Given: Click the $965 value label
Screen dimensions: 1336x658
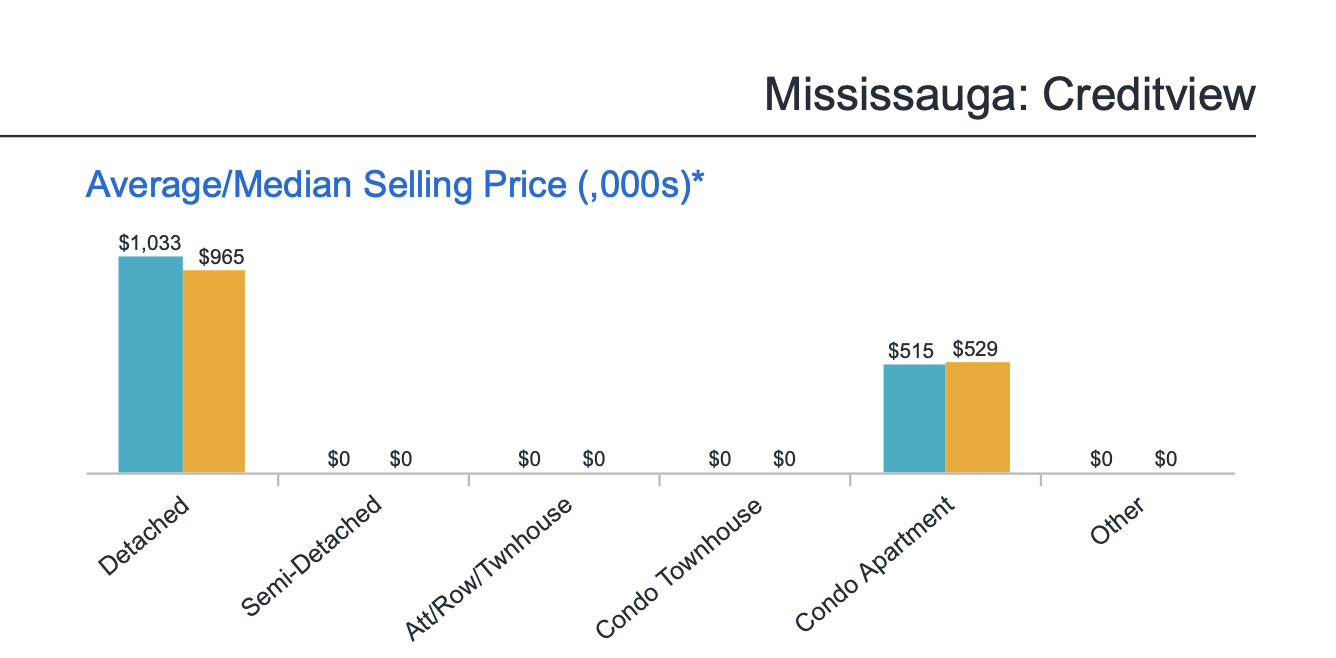Looking at the screenshot, I should pos(221,257).
